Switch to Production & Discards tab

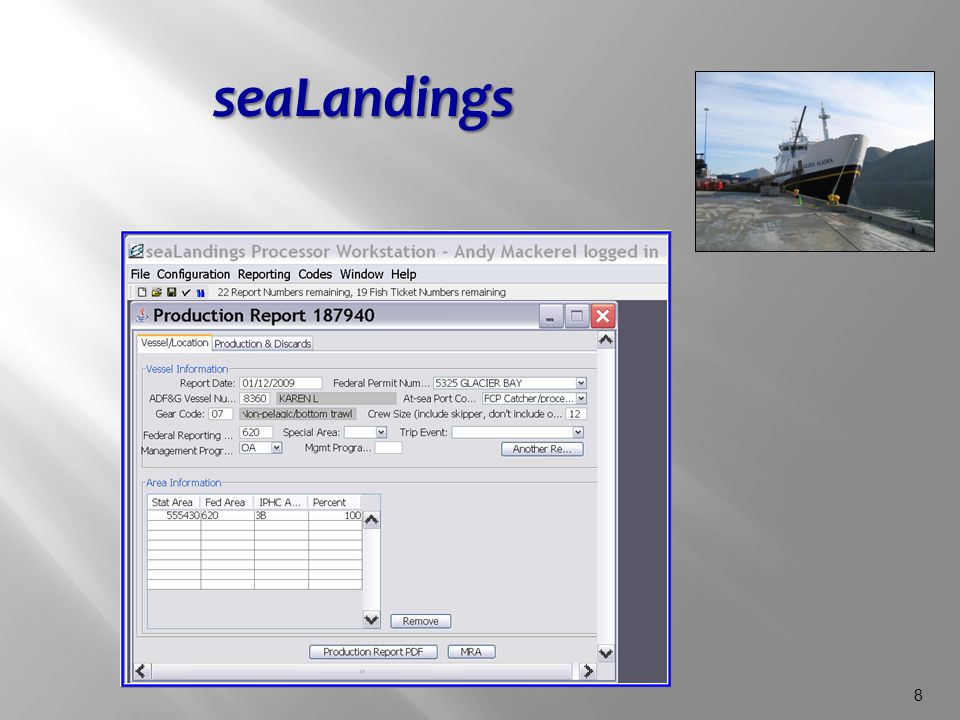[263, 343]
